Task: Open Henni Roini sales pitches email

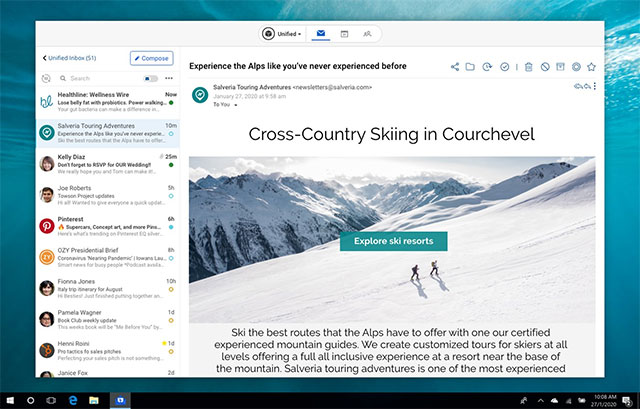Action: (x=108, y=351)
